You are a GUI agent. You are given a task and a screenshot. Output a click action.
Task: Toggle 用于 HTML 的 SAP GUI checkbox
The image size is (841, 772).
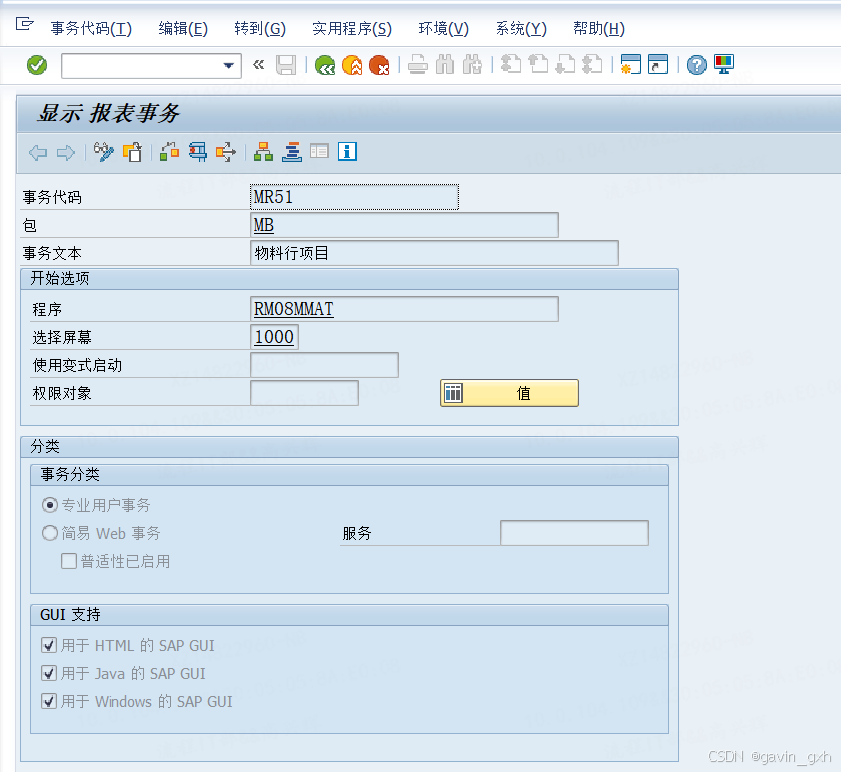pyautogui.click(x=49, y=645)
